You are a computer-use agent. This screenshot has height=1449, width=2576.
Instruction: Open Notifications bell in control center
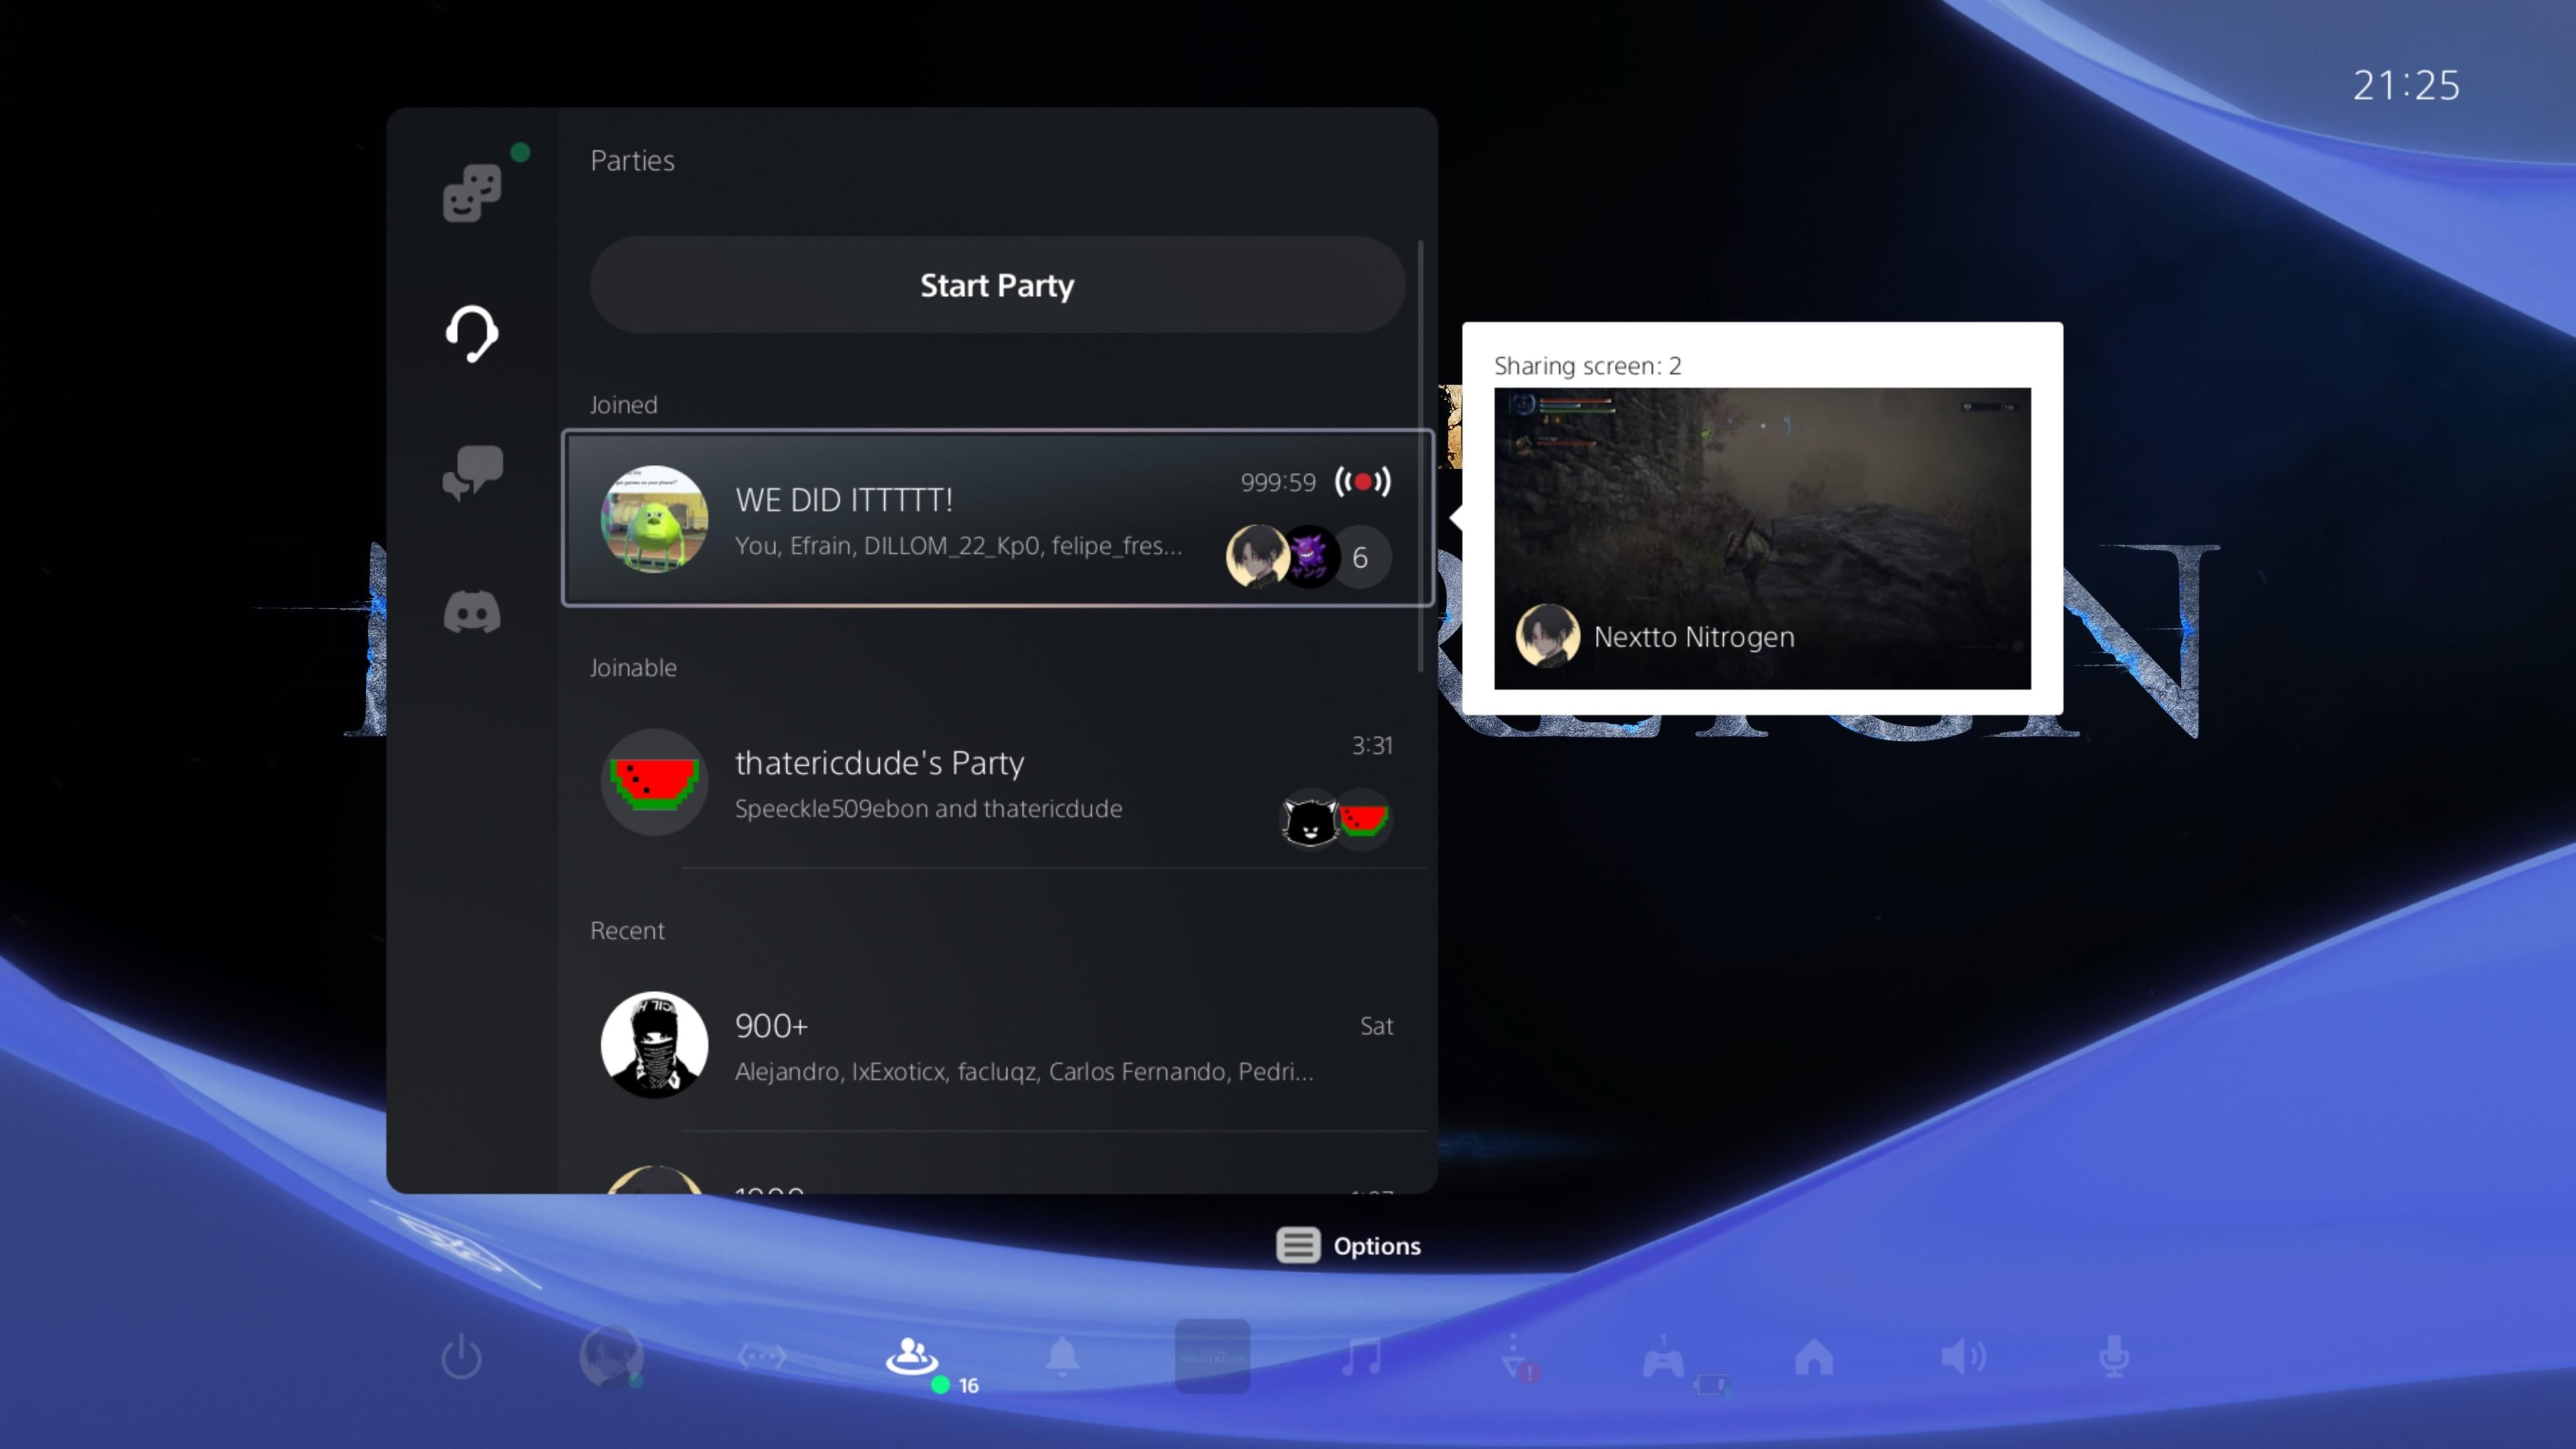1062,1357
